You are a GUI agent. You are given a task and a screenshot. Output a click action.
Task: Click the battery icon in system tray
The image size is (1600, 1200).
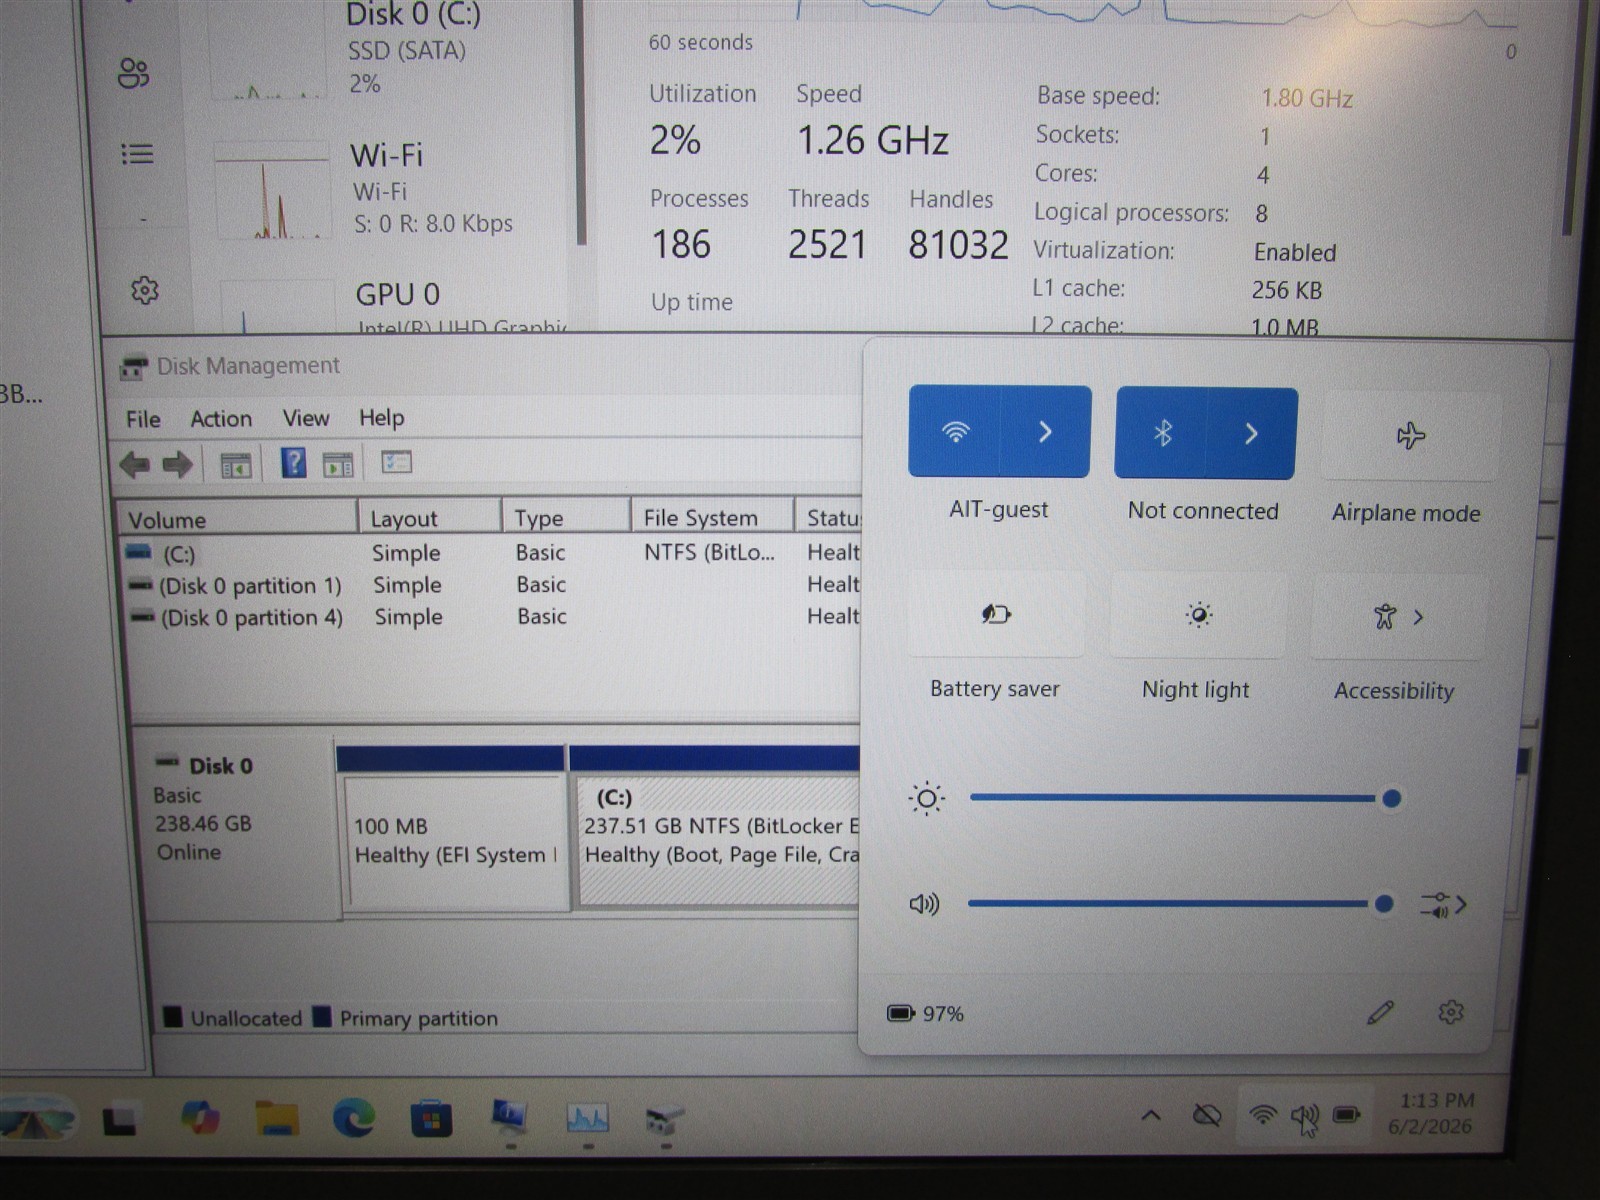click(x=1346, y=1114)
